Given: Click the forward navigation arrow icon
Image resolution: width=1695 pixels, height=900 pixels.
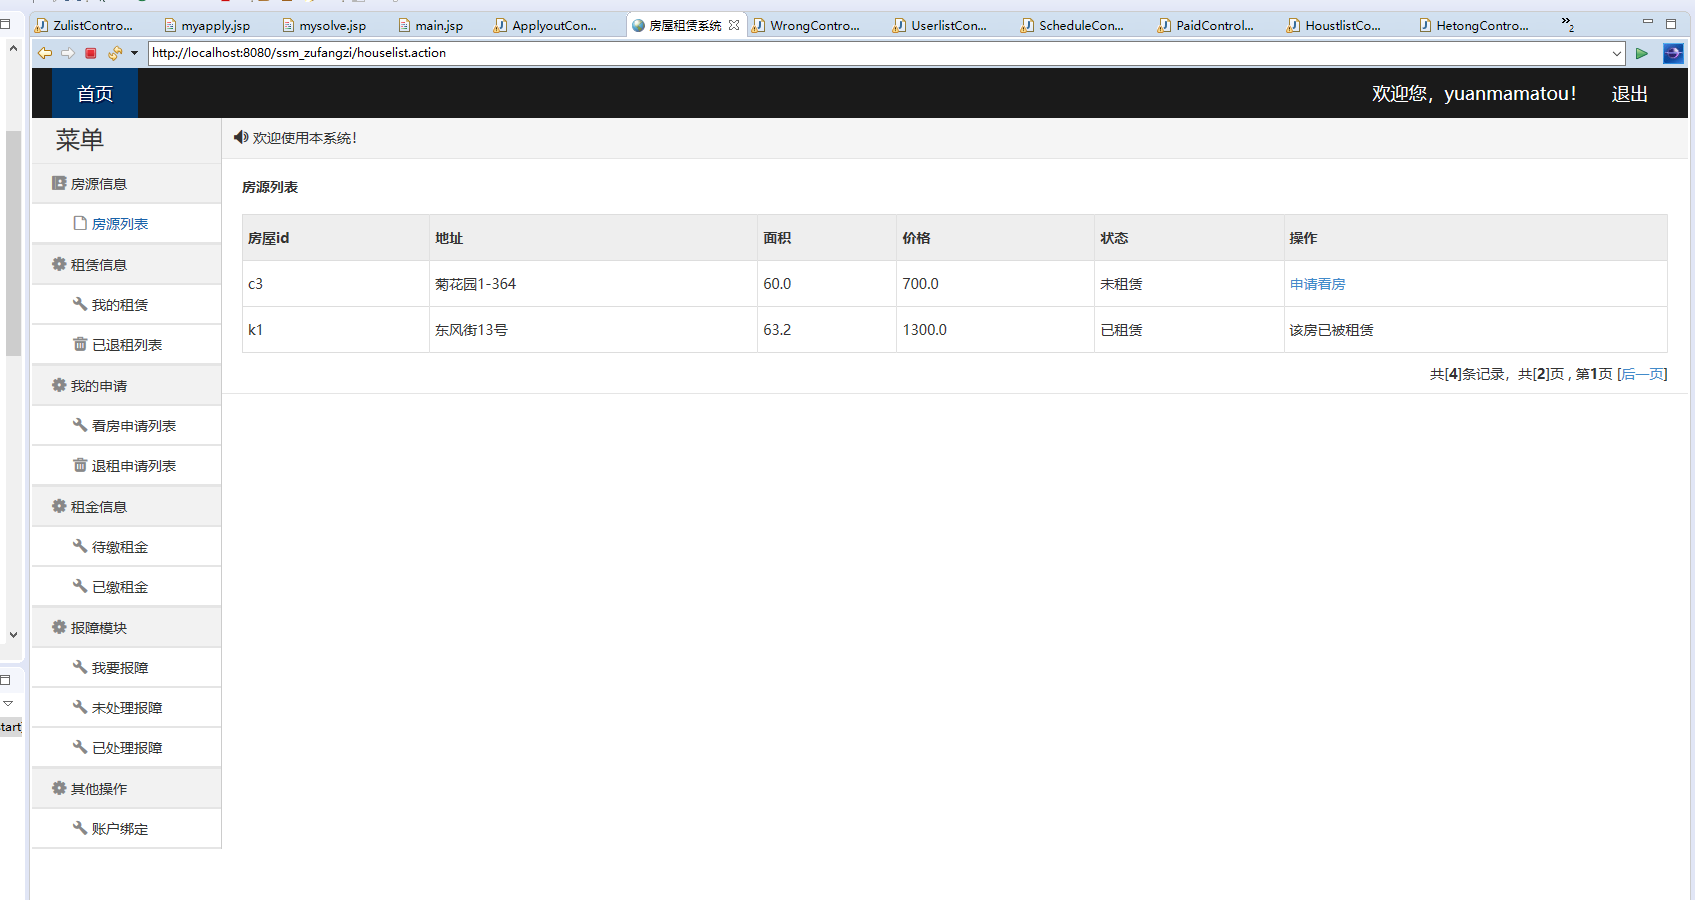Looking at the screenshot, I should pyautogui.click(x=68, y=53).
